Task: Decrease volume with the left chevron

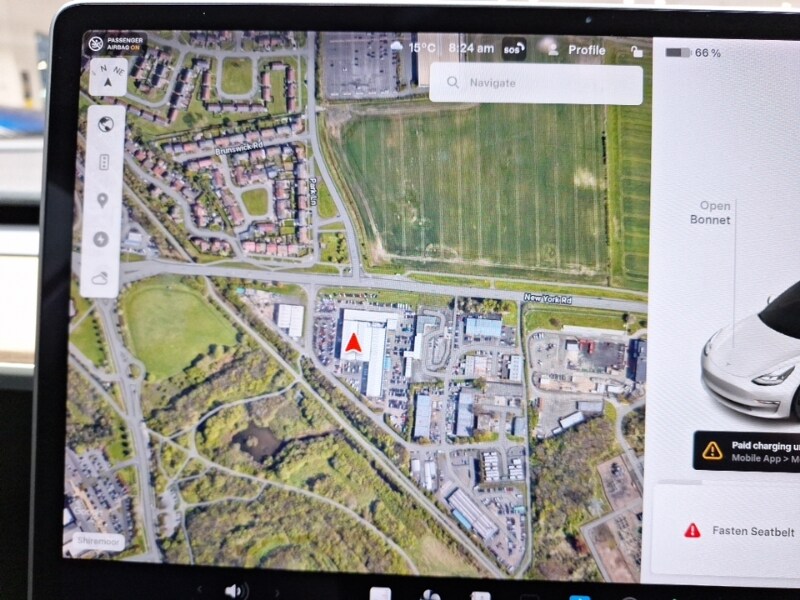Action: pyautogui.click(x=199, y=590)
